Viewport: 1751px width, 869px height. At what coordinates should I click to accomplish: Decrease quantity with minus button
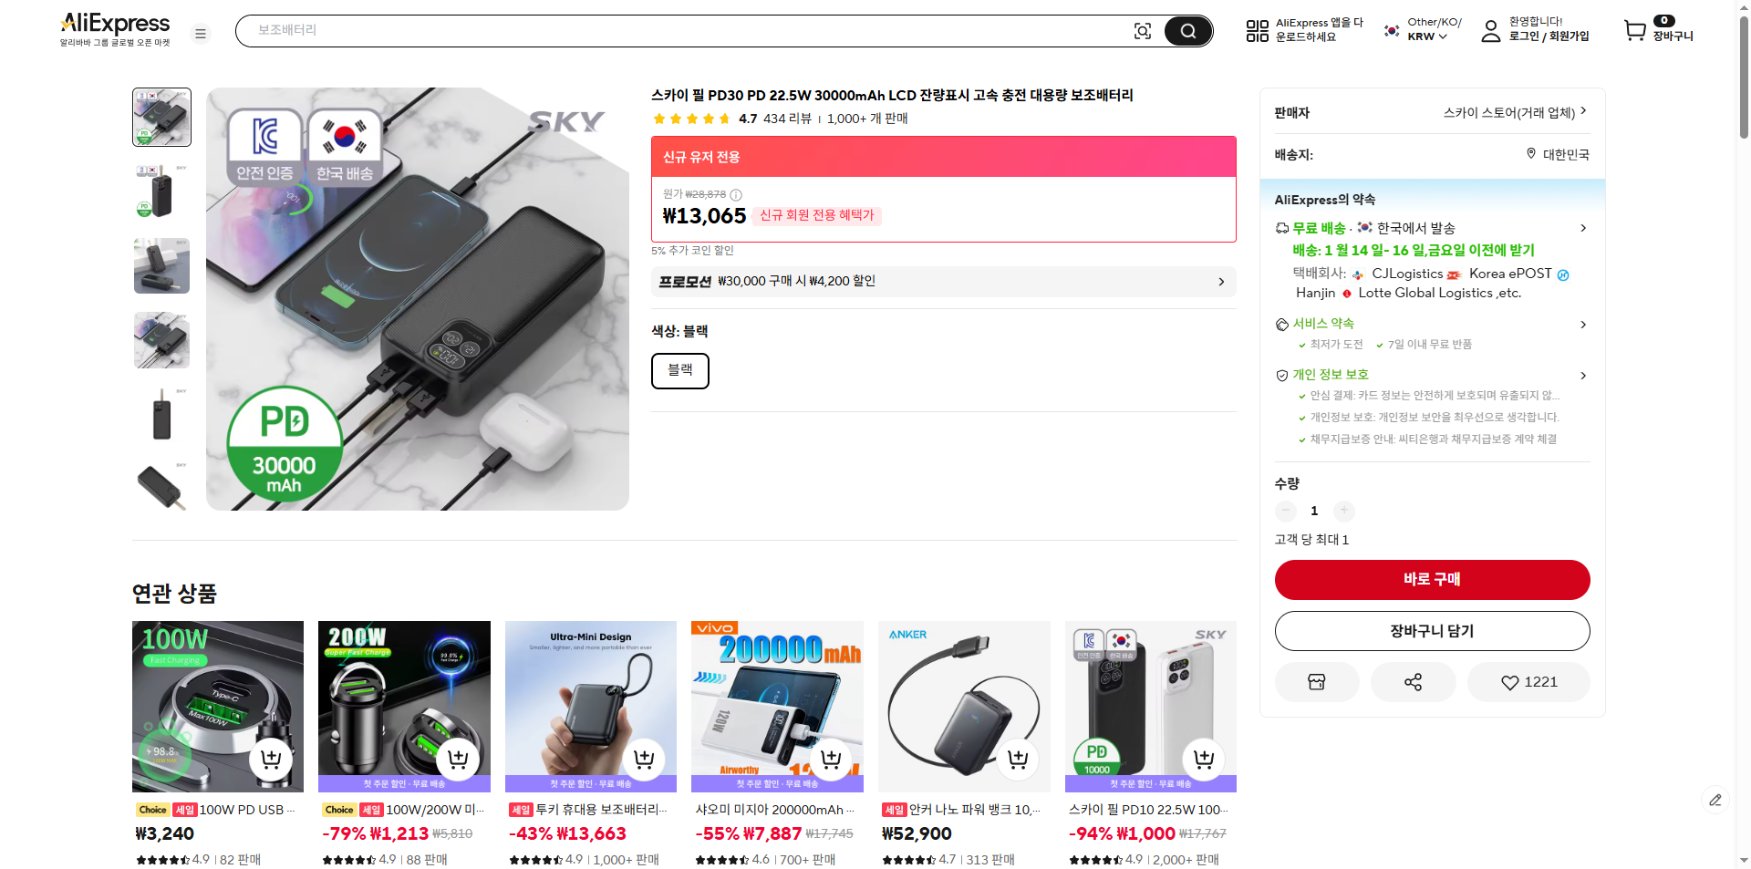1286,511
